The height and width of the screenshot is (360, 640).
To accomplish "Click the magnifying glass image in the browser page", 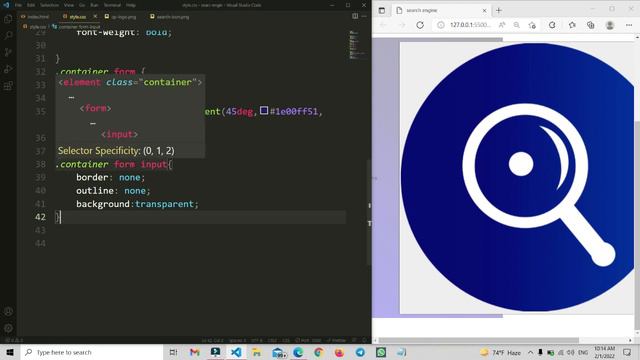I will (518, 177).
